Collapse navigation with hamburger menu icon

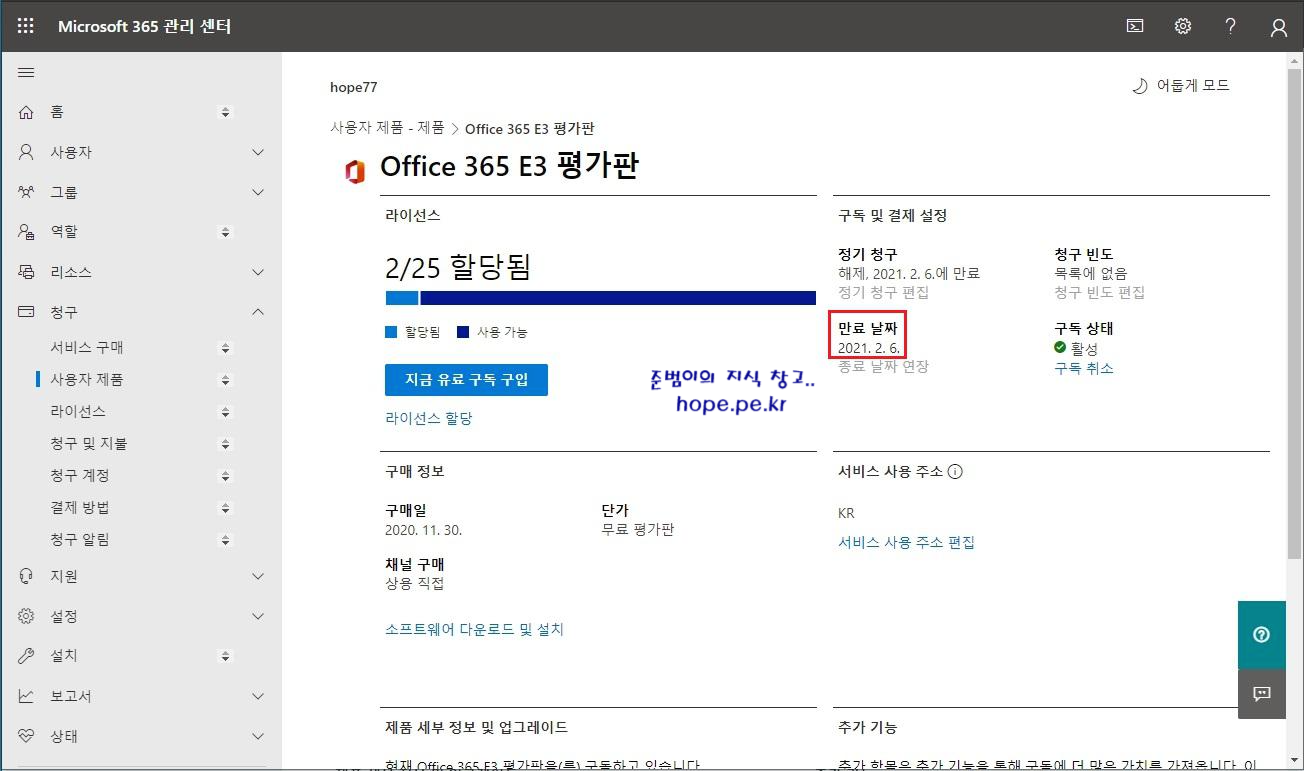pos(26,73)
